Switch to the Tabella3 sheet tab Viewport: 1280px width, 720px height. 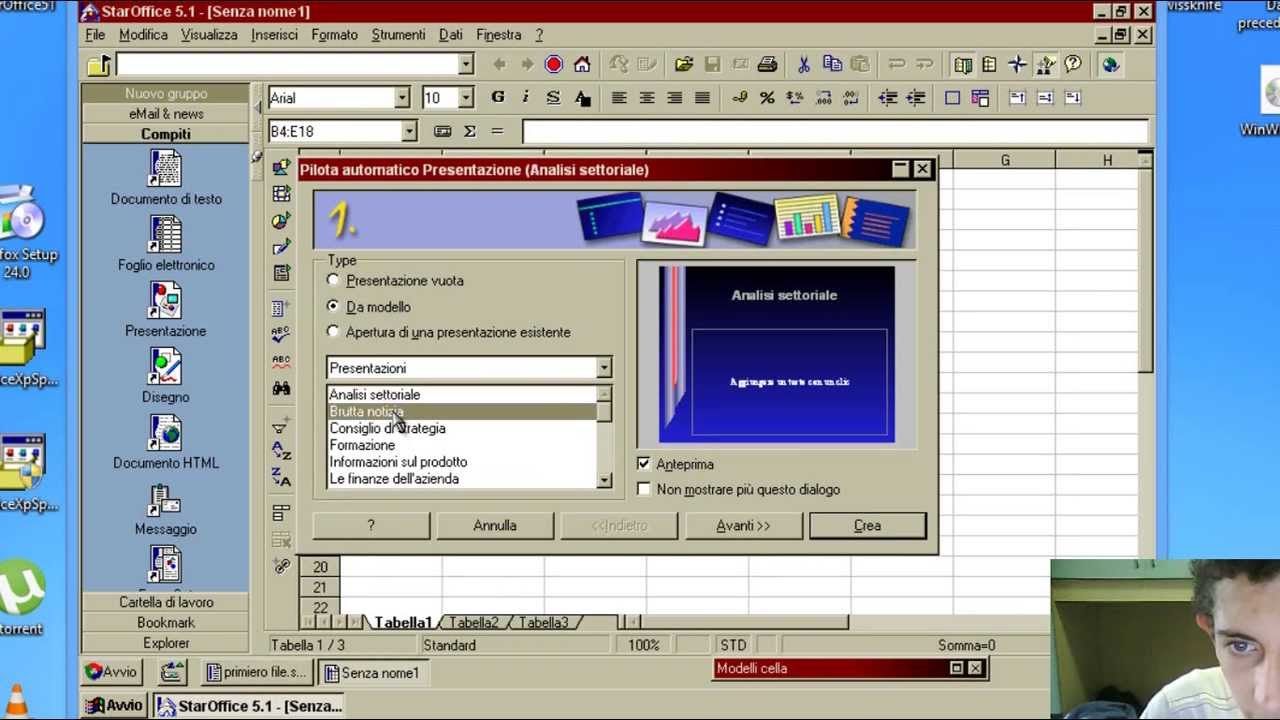point(543,623)
